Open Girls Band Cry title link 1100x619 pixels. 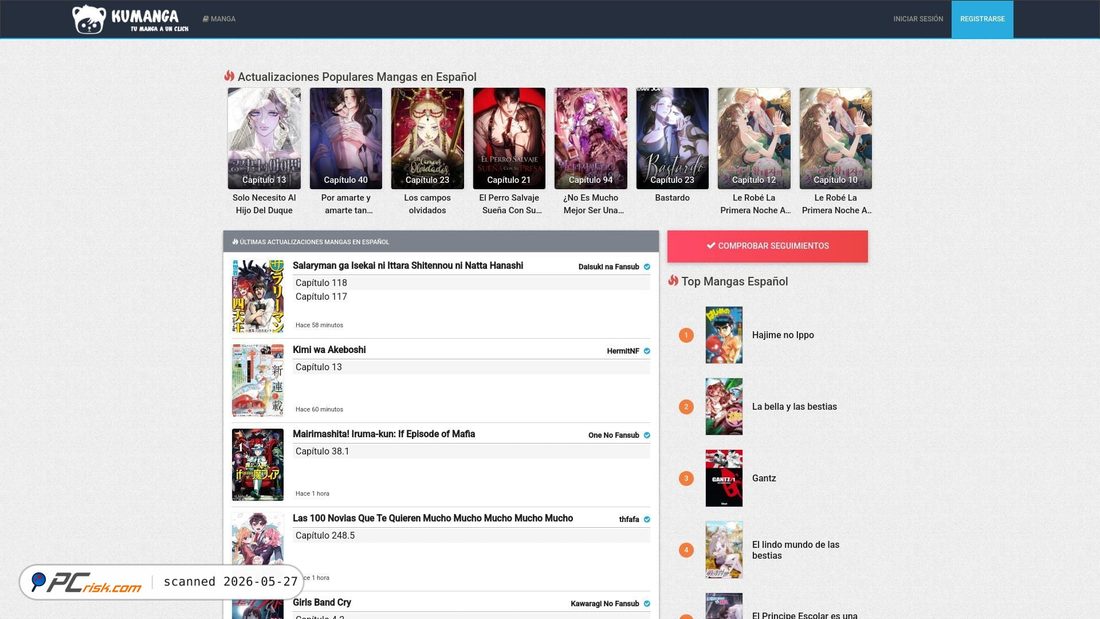click(322, 602)
